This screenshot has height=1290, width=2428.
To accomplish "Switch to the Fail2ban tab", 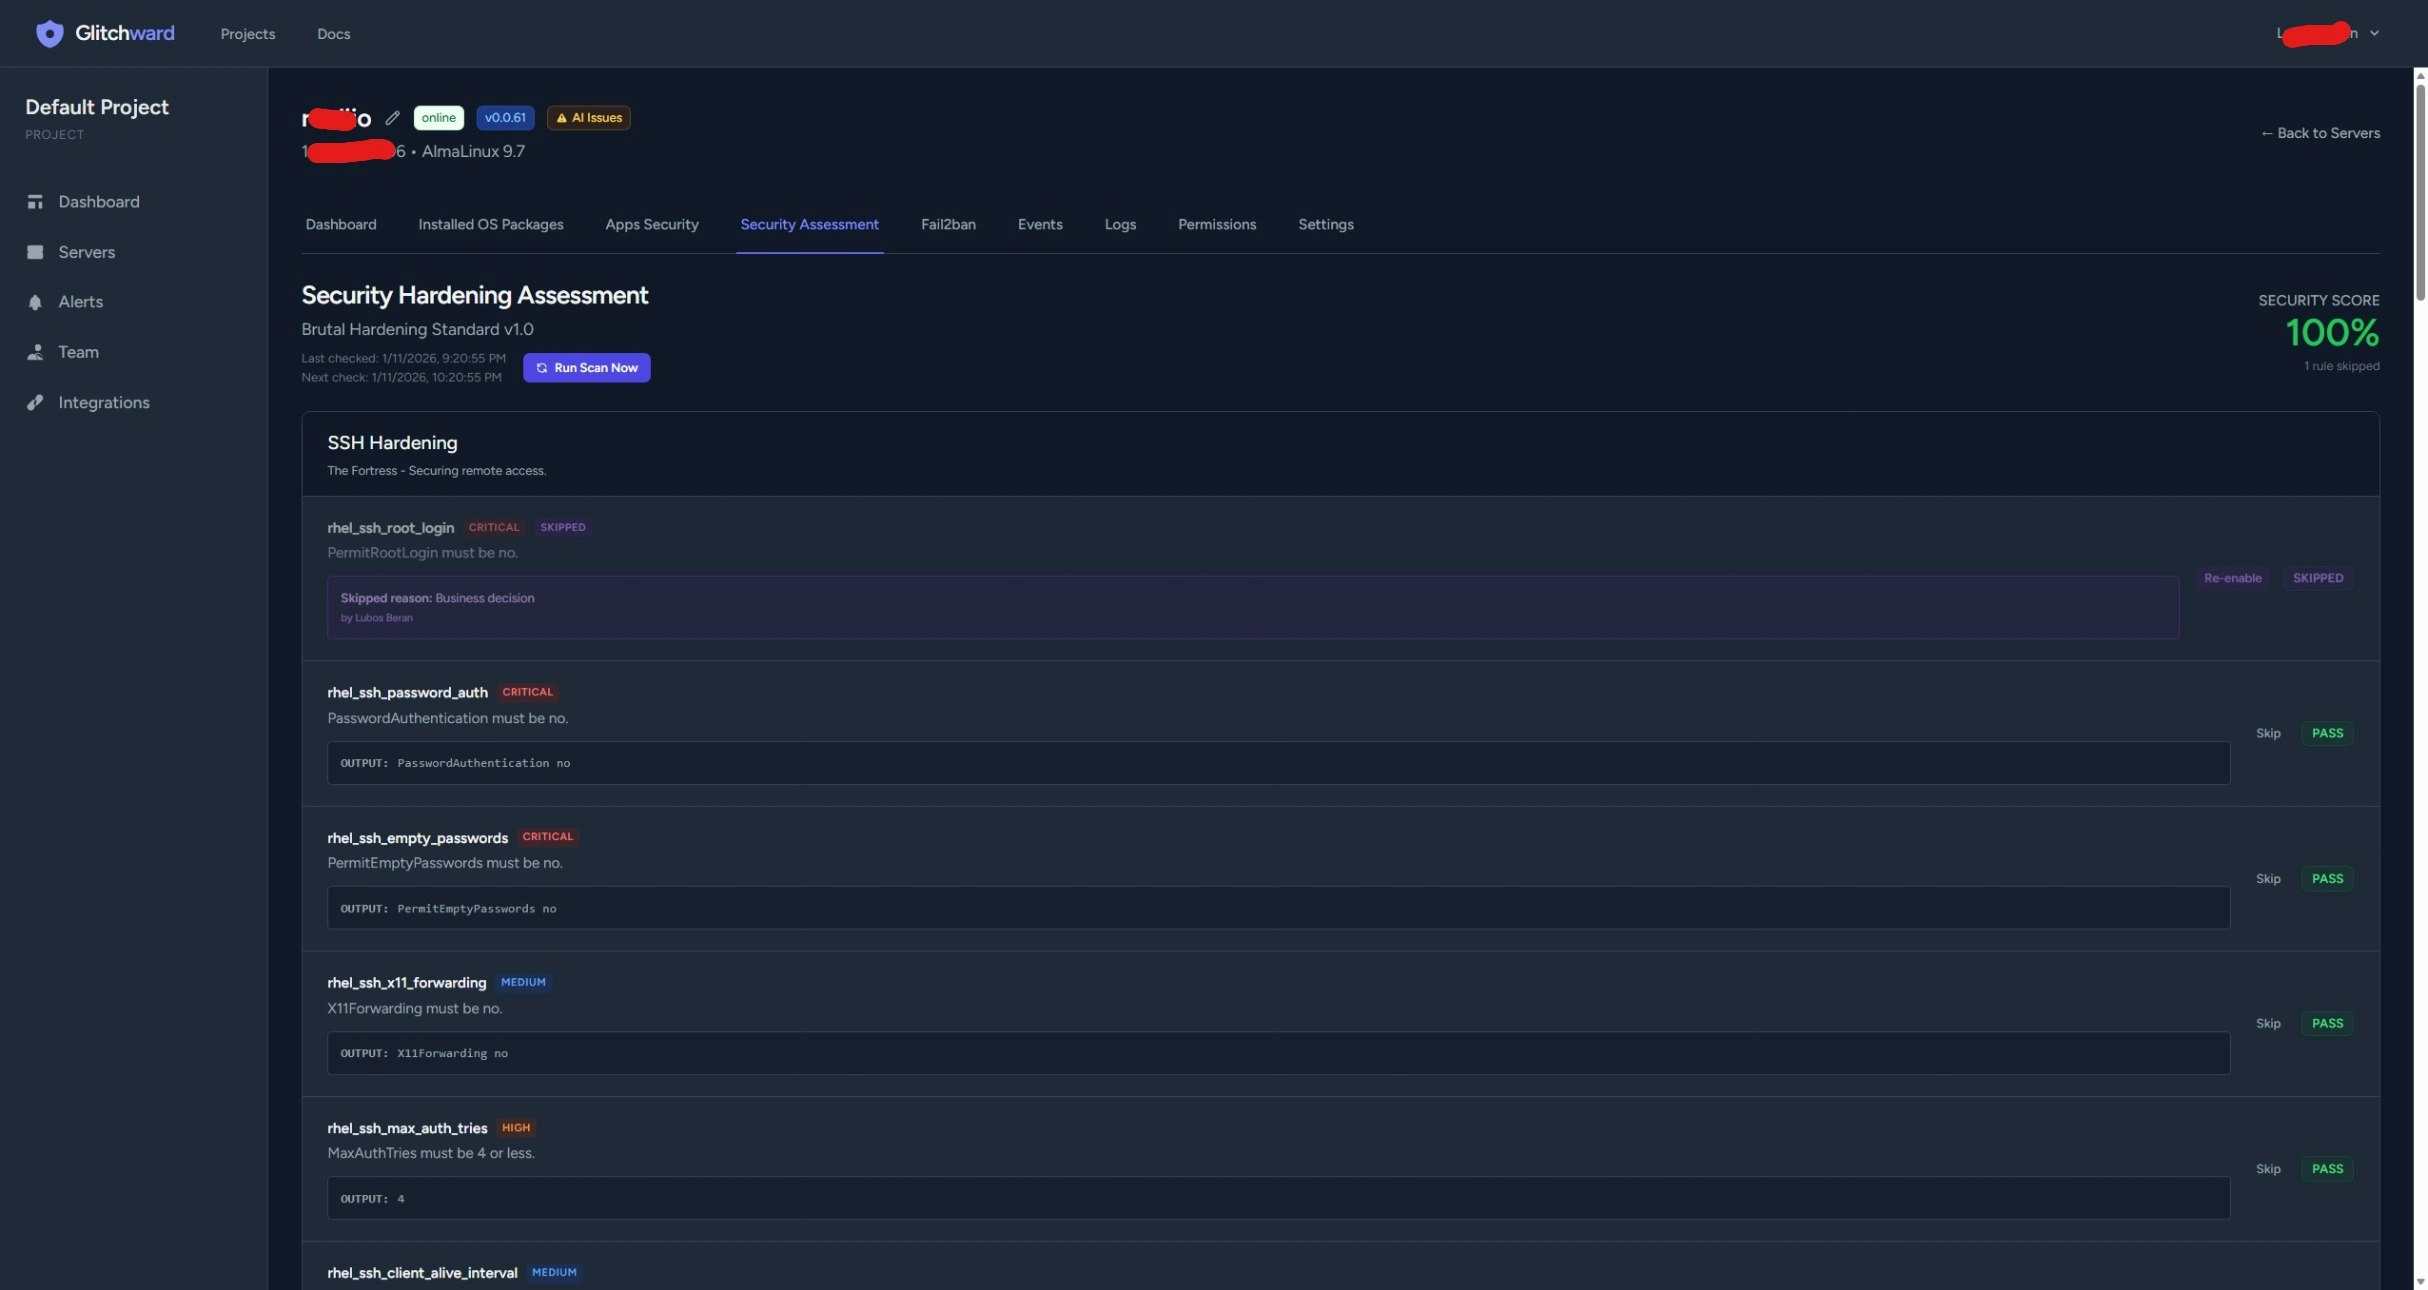I will point(947,225).
